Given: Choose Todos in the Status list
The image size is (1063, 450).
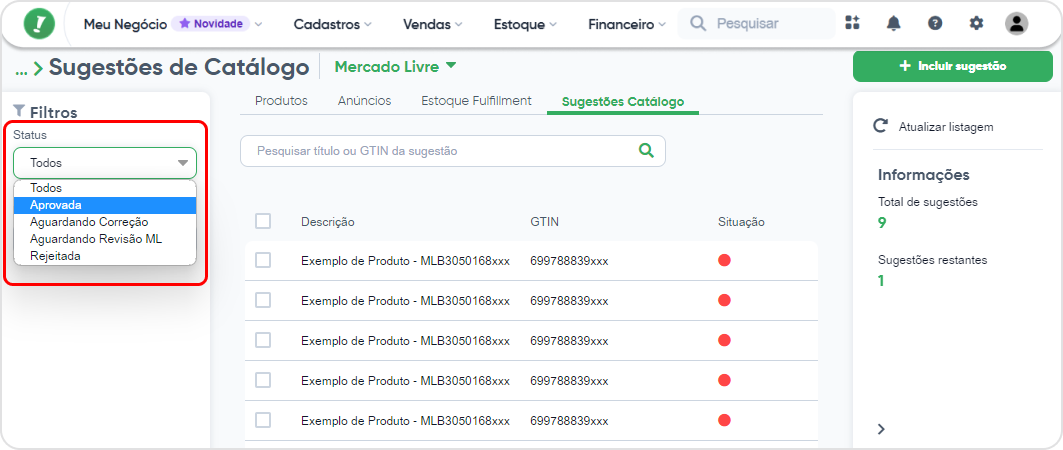Looking at the screenshot, I should pos(105,188).
